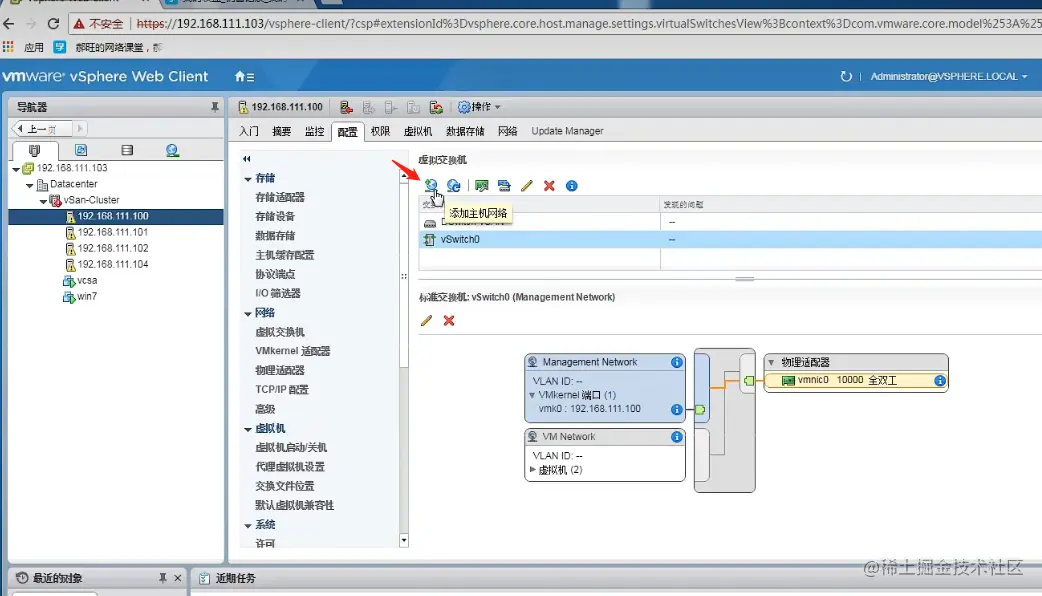
Task: Select host 192.168.111.101 in tree
Action: [x=113, y=232]
